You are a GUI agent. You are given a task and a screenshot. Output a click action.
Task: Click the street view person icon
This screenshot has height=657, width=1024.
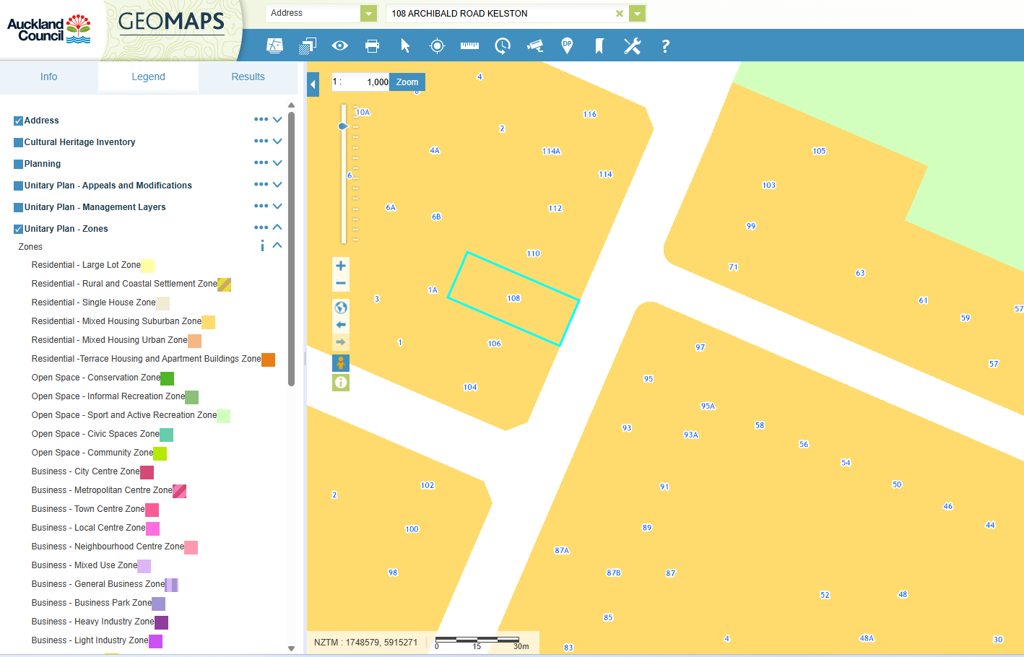(341, 363)
